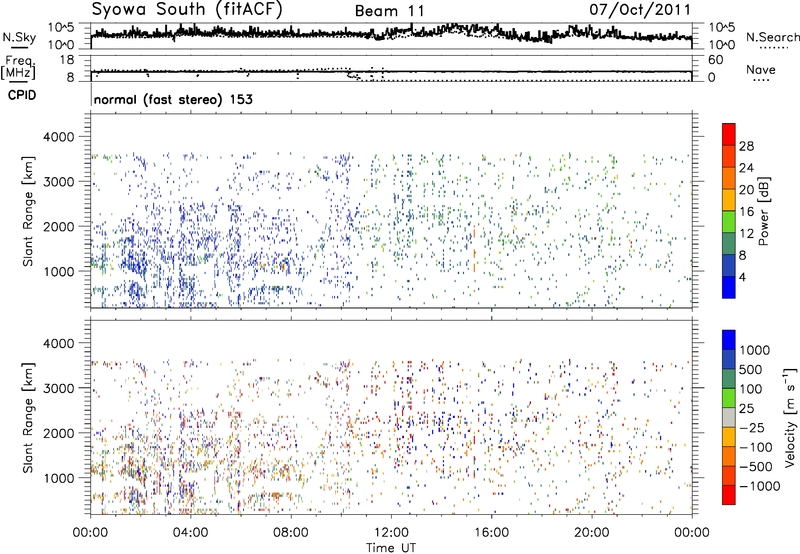This screenshot has width=800, height=554.
Task: Click the '1000' tick on velocity panel
Action: pos(59,478)
